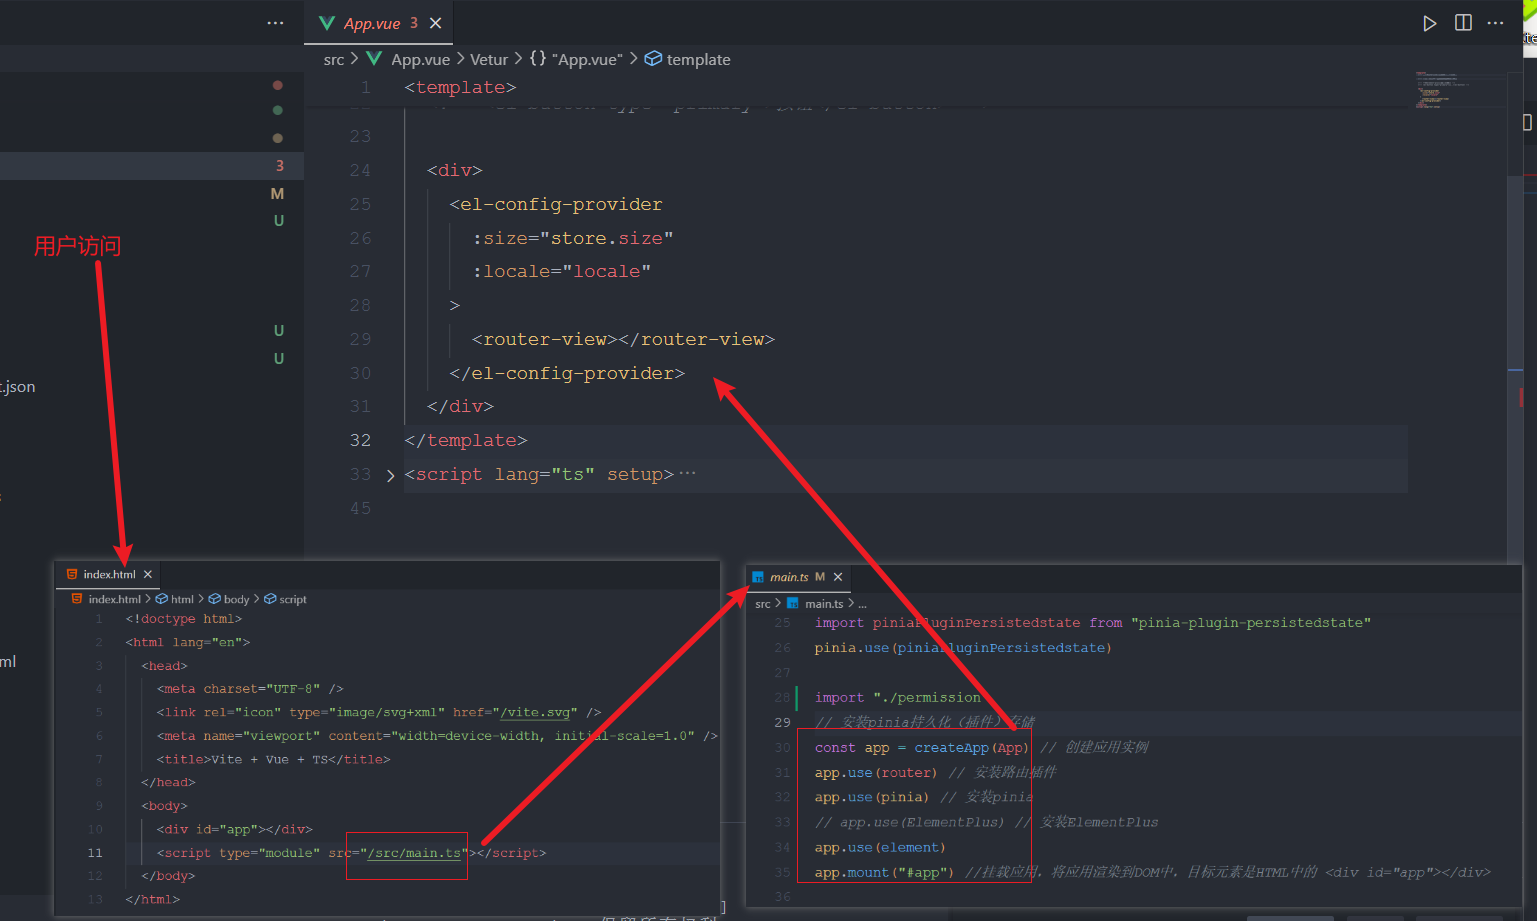The width and height of the screenshot is (1537, 921).
Task: Click the <router-view></router-view> line
Action: [x=623, y=339]
